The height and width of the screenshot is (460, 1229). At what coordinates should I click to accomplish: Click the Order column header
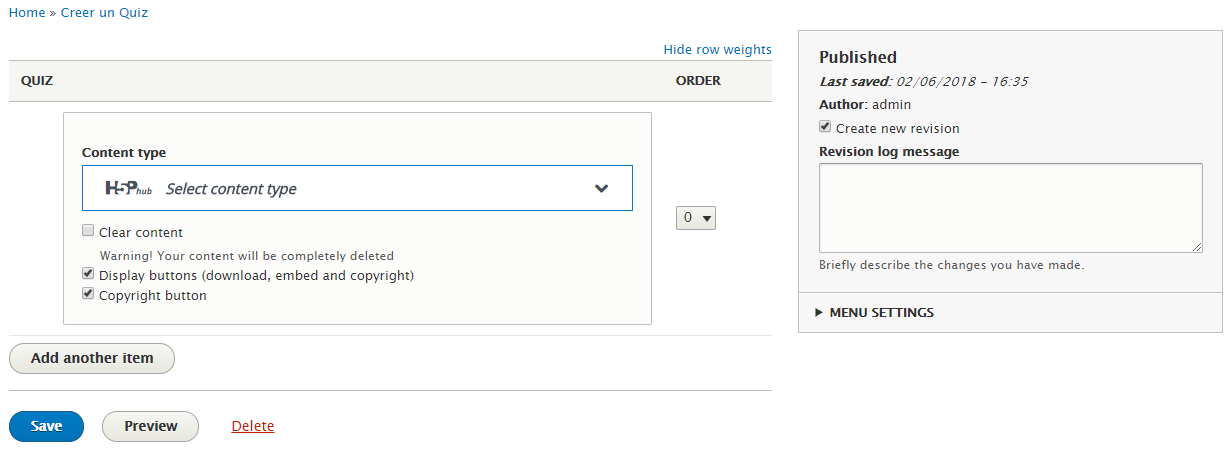[x=698, y=80]
